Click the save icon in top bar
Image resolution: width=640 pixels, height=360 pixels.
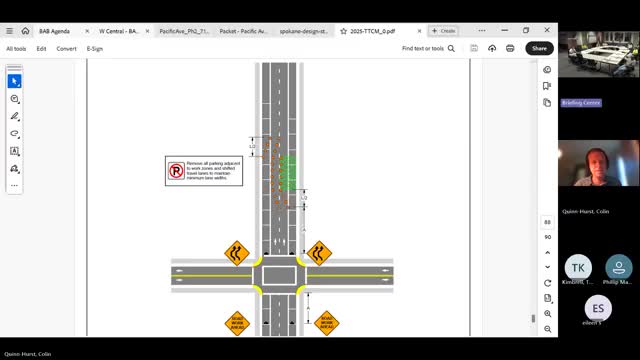[x=474, y=49]
